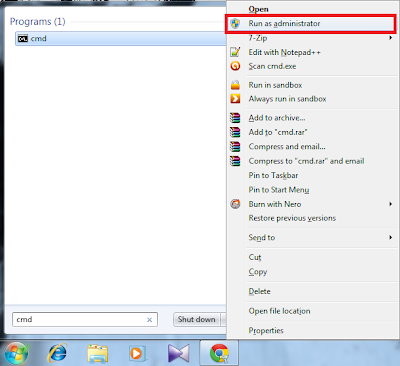400x366 pixels.
Task: Expand the 7-Zip submenu arrow
Action: (390, 38)
